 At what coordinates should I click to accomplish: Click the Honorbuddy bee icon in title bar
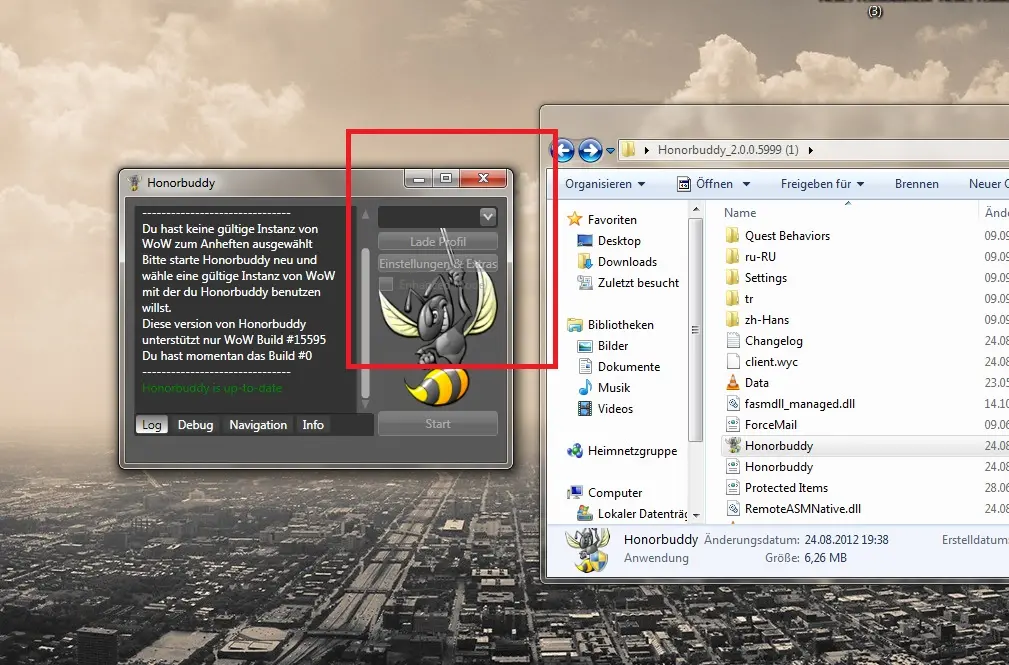click(x=134, y=183)
